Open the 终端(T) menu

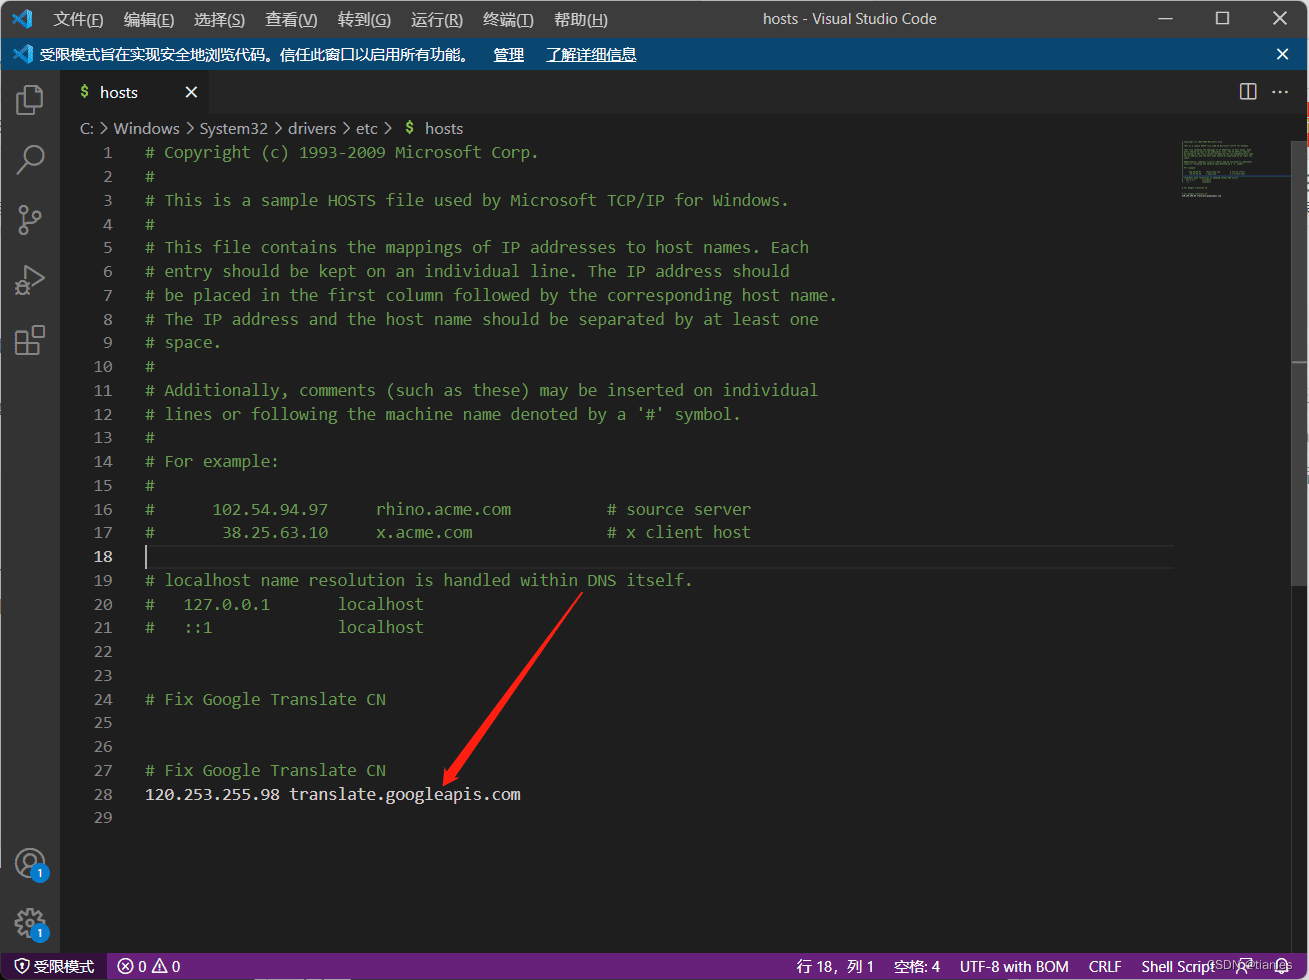pyautogui.click(x=508, y=20)
